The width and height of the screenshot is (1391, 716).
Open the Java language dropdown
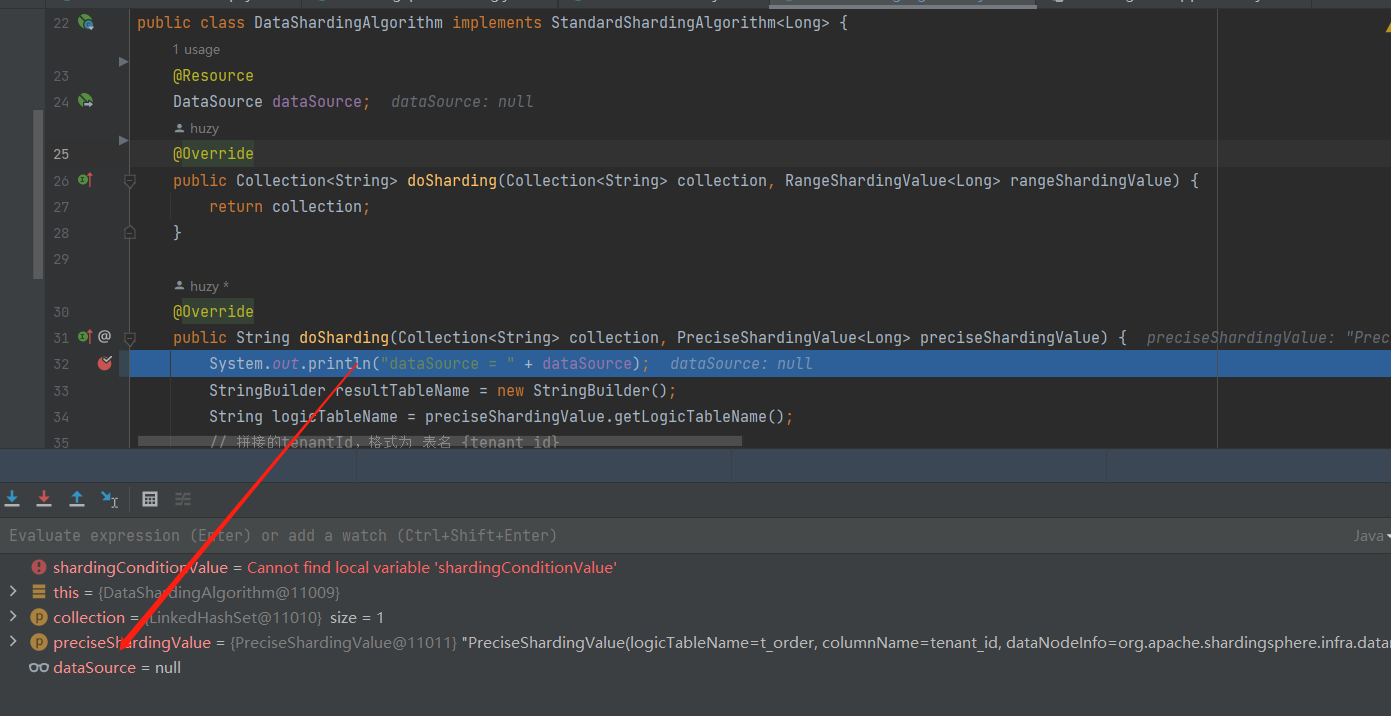click(x=1371, y=535)
